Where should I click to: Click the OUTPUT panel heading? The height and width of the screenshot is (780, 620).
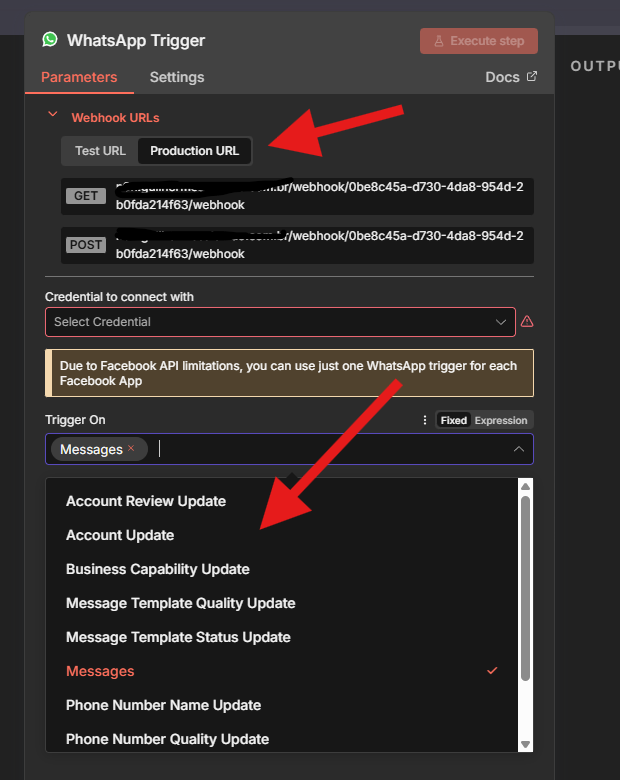(x=595, y=66)
